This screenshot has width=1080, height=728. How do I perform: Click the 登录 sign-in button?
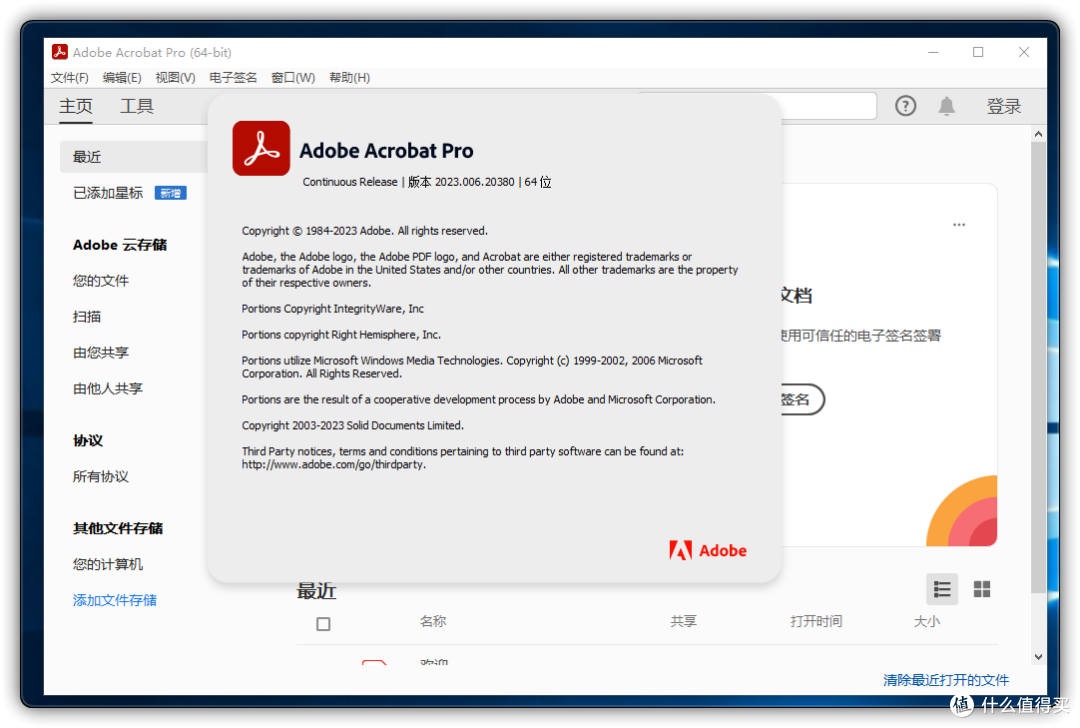(1004, 107)
